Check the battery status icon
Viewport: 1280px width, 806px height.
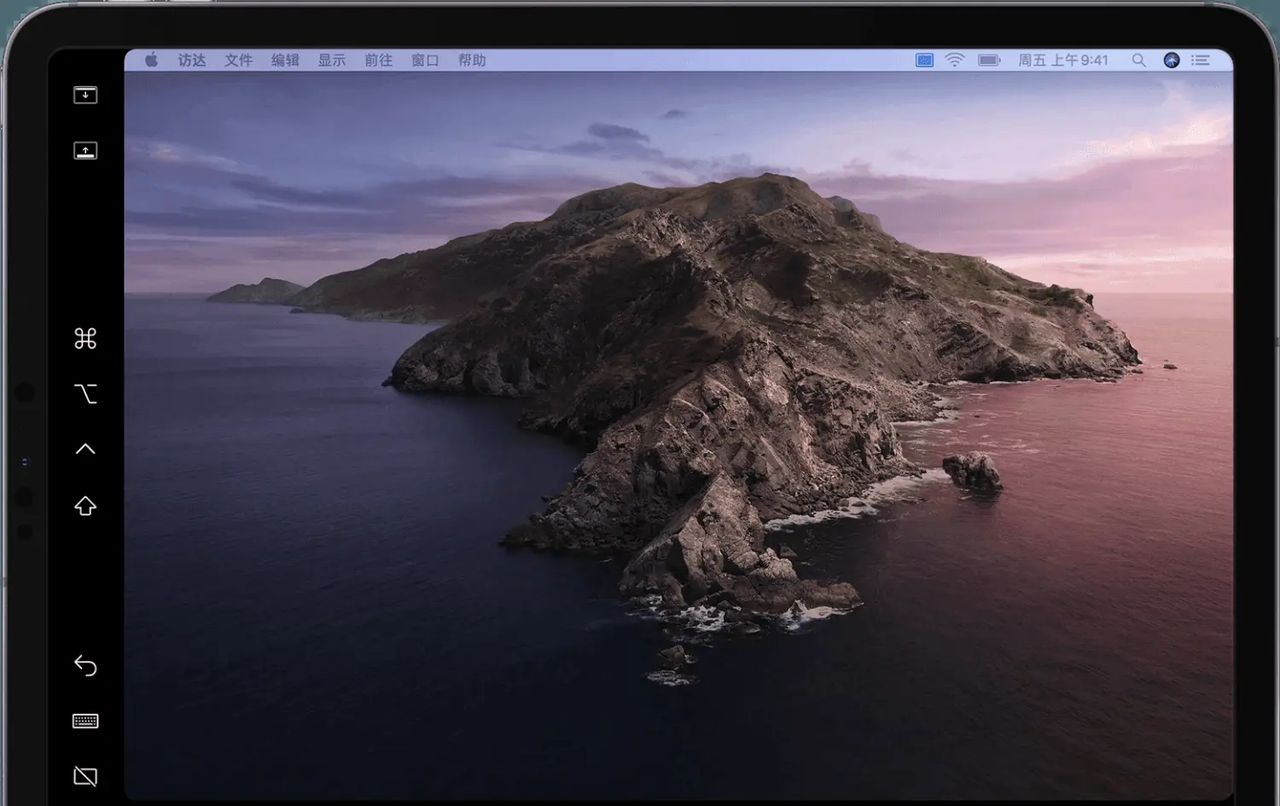[x=989, y=60]
